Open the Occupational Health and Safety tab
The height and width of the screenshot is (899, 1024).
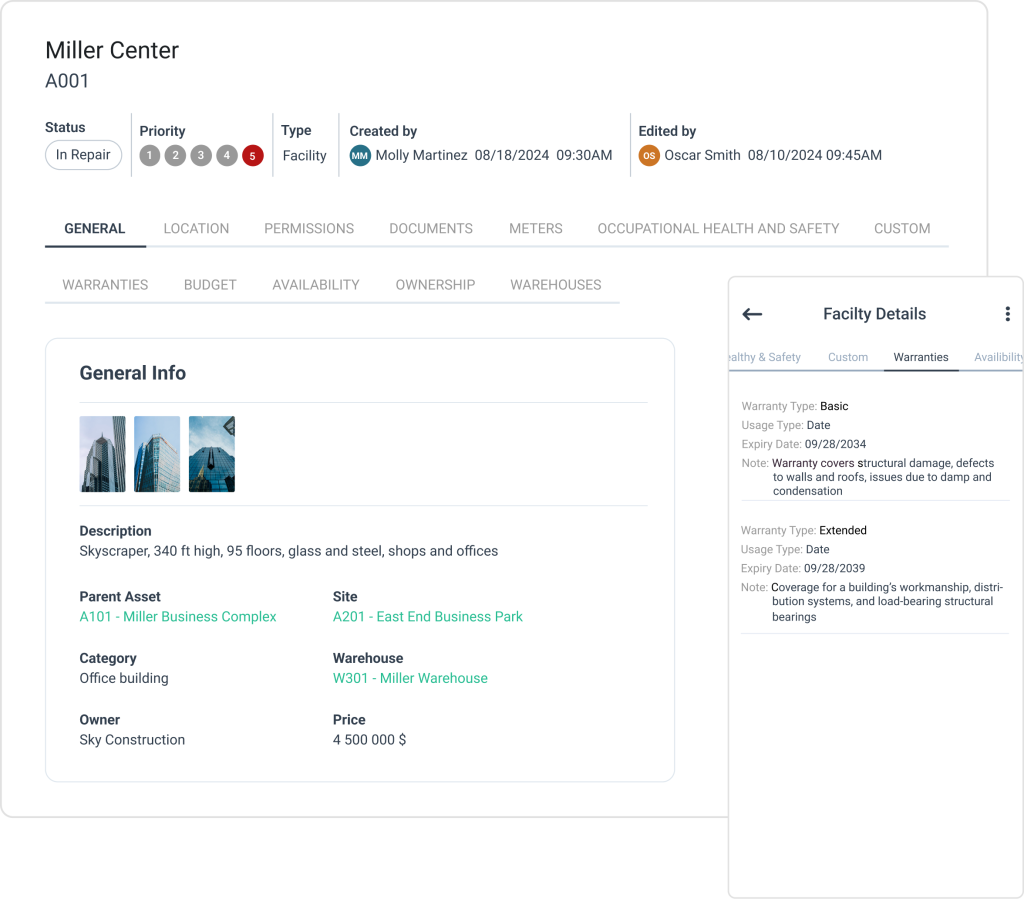[718, 228]
